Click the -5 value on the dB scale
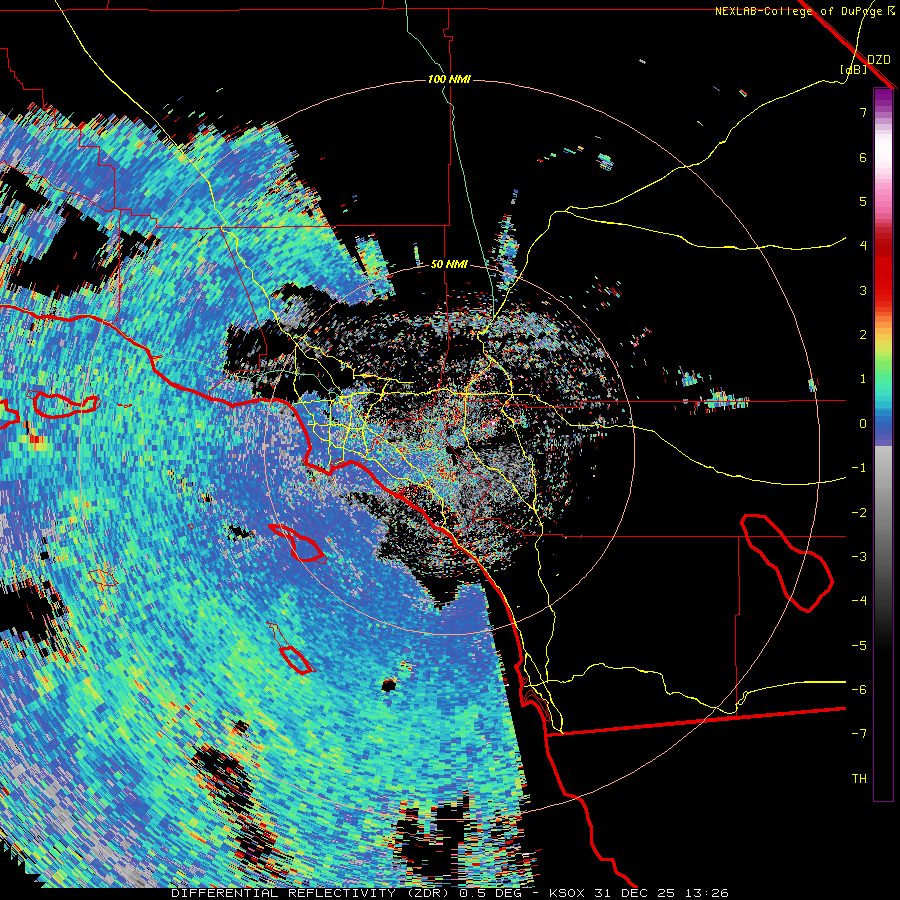Viewport: 900px width, 900px height. tap(859, 646)
